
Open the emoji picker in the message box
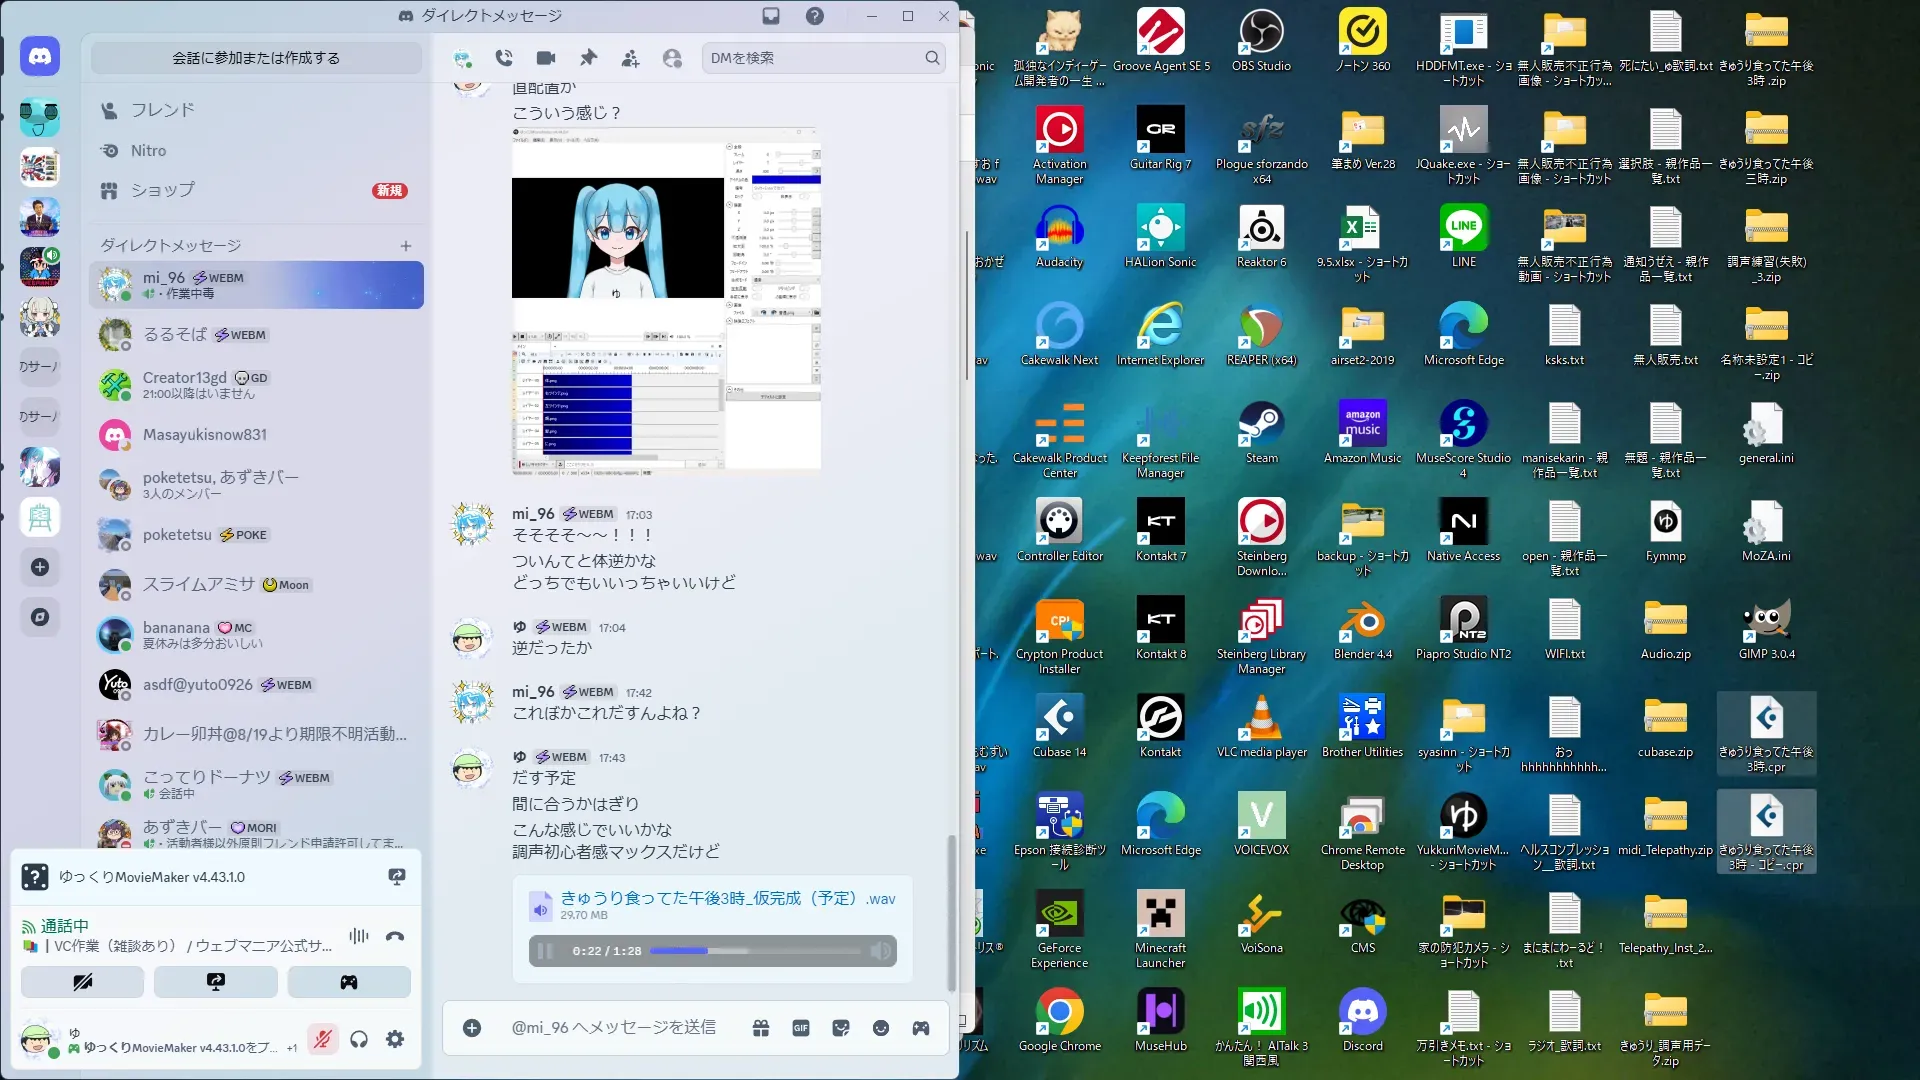pyautogui.click(x=881, y=1028)
